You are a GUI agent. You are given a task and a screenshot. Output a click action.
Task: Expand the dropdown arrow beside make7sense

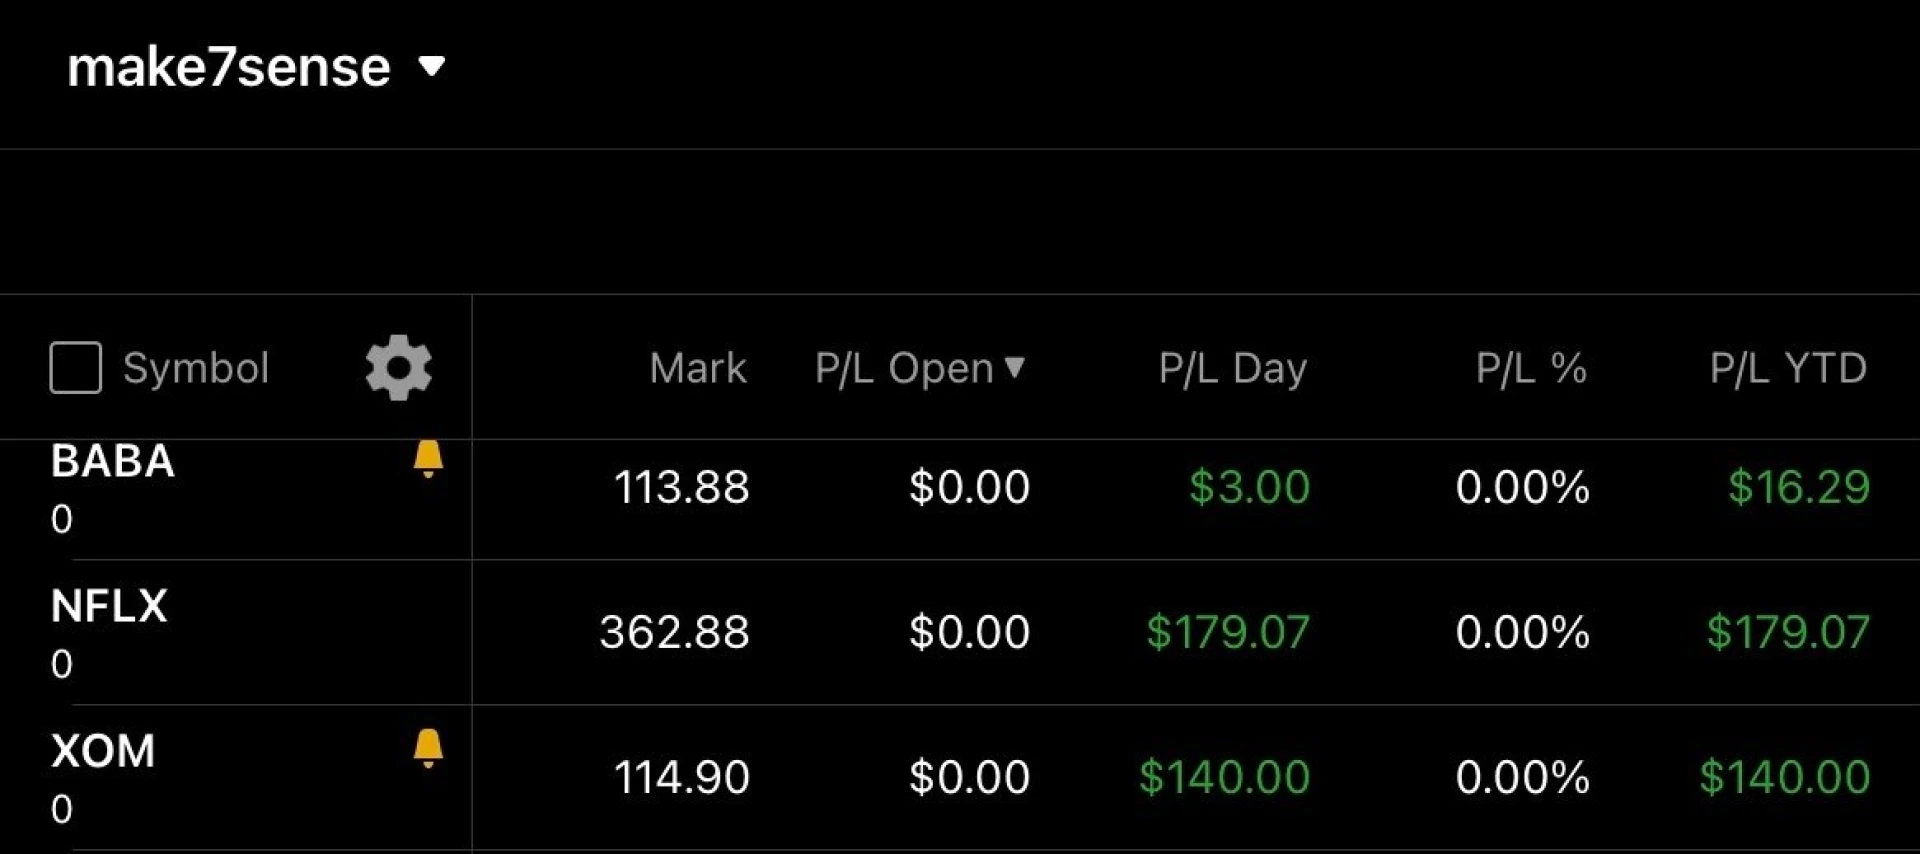coord(432,68)
